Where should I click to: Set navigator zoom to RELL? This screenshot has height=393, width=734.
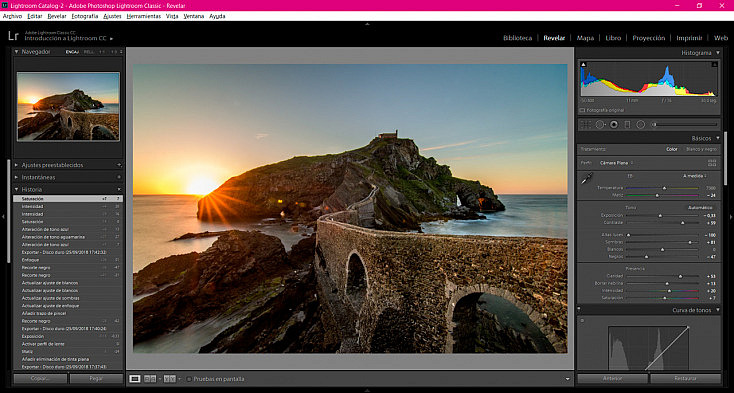(x=88, y=52)
